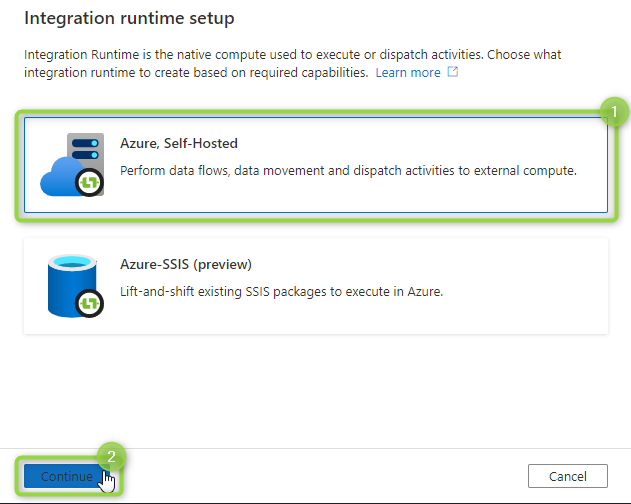Click the Azure-SSIS database cylinder icon
Viewport: 631px width, 504px height.
pos(75,286)
